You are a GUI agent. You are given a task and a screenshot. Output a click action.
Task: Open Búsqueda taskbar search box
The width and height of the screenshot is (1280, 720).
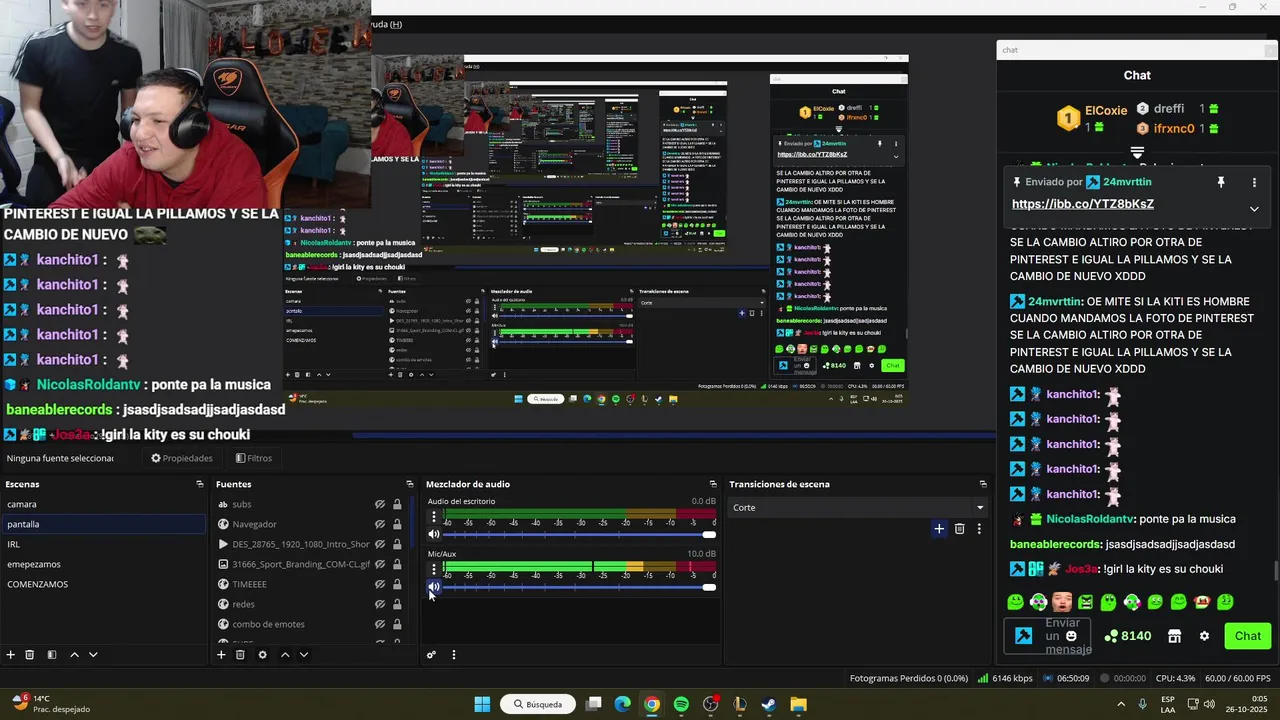coord(538,704)
